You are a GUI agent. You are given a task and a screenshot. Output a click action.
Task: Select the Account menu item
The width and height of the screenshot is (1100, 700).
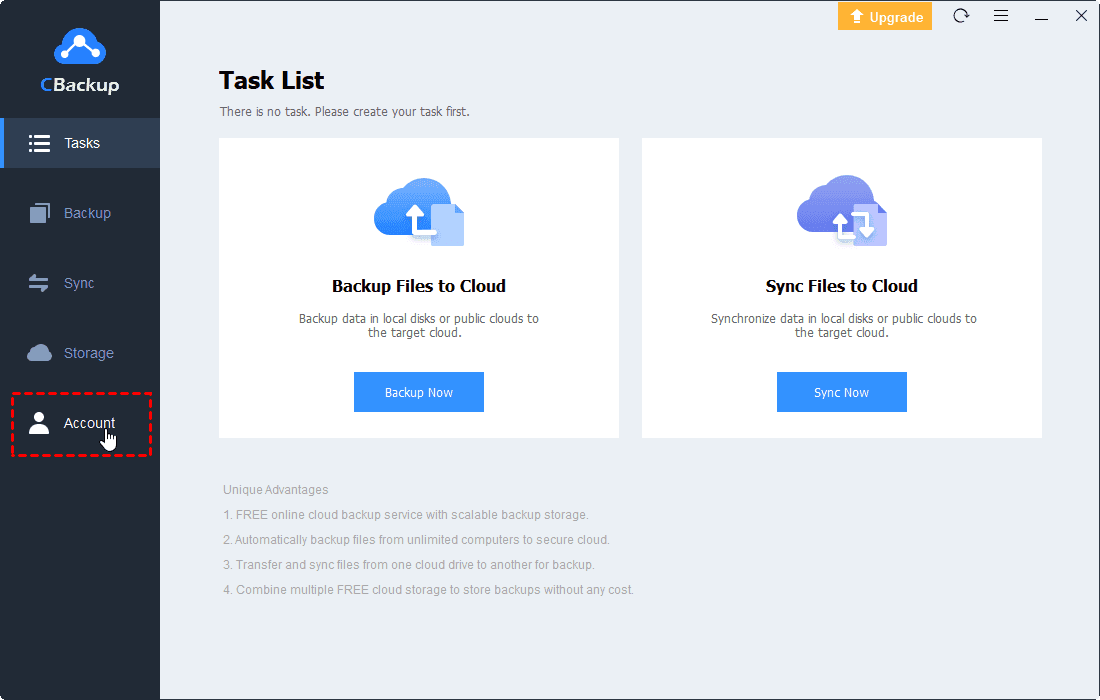tap(81, 424)
